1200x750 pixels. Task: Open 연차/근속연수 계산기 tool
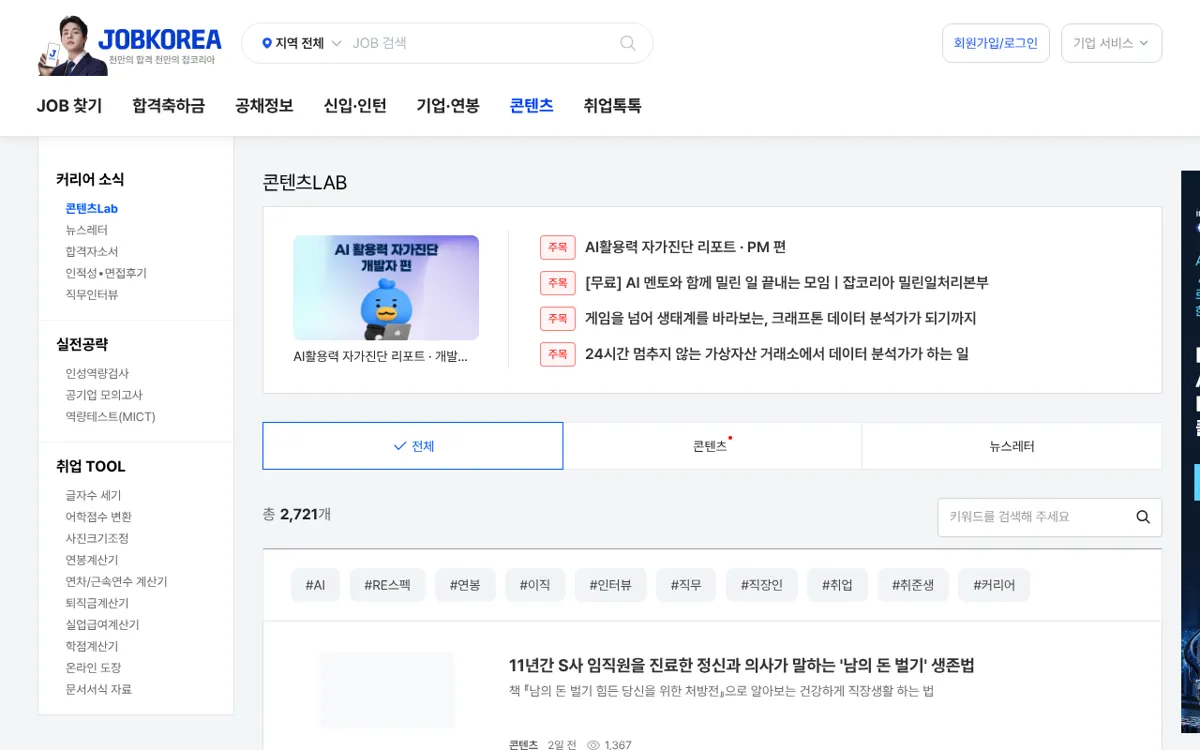click(116, 581)
